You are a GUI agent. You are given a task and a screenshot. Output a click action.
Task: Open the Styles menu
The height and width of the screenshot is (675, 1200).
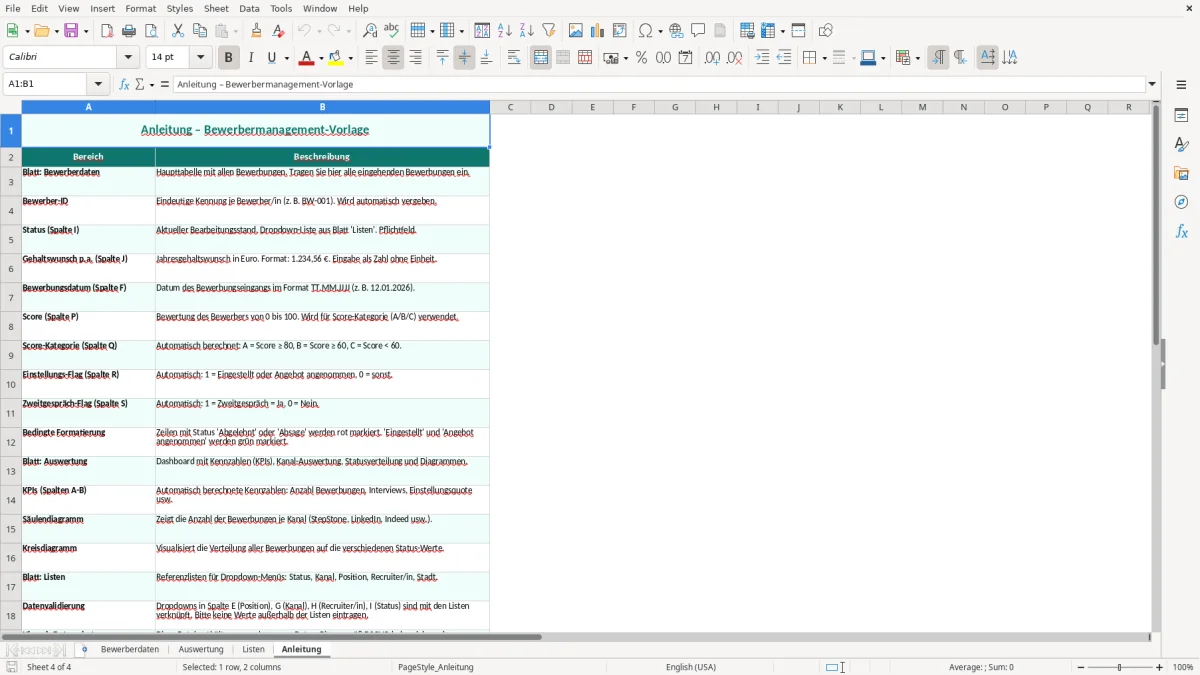[180, 8]
